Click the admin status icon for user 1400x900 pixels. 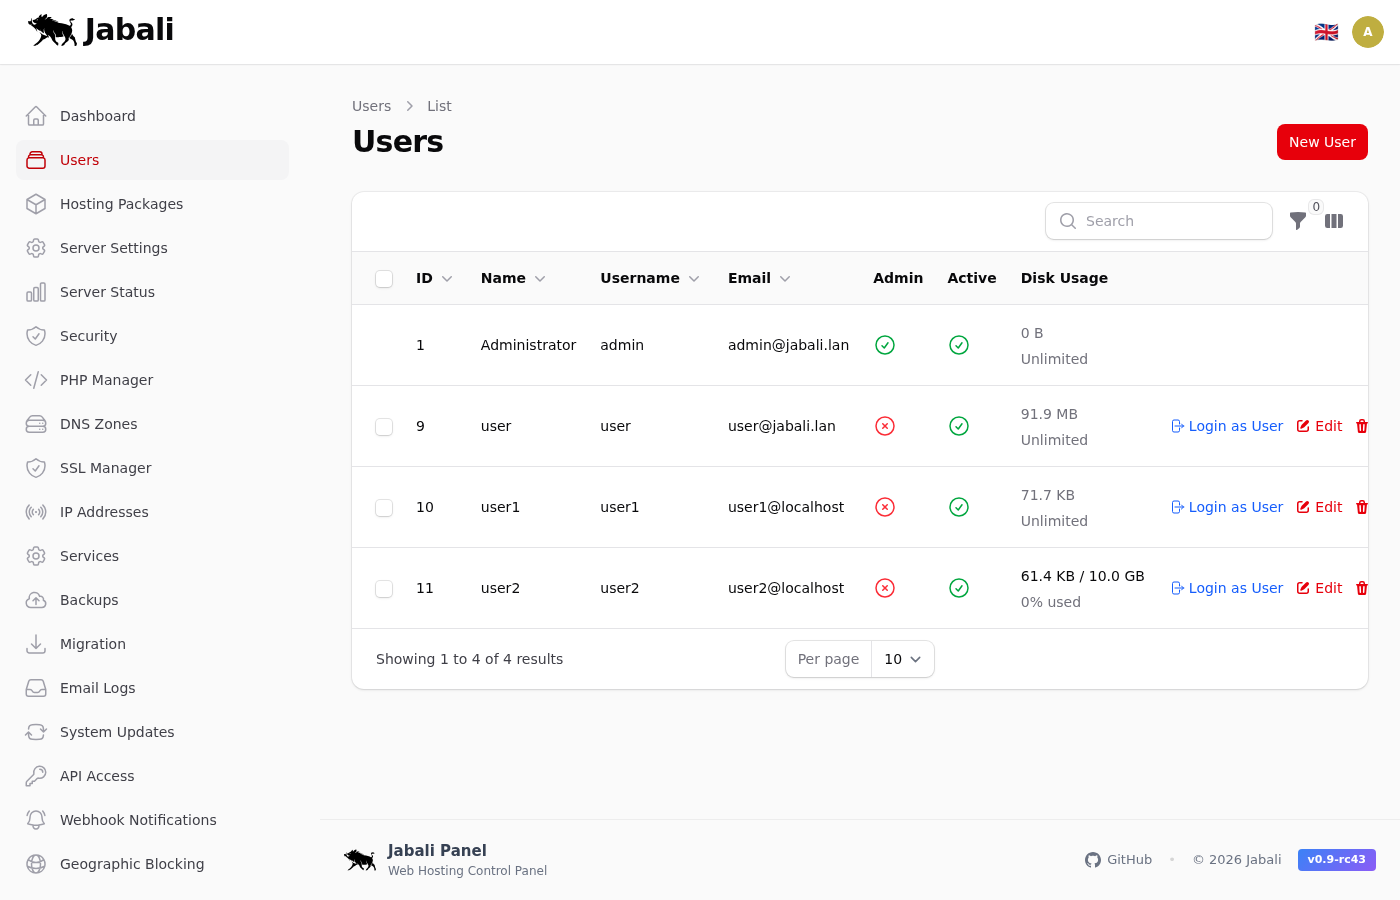click(885, 426)
